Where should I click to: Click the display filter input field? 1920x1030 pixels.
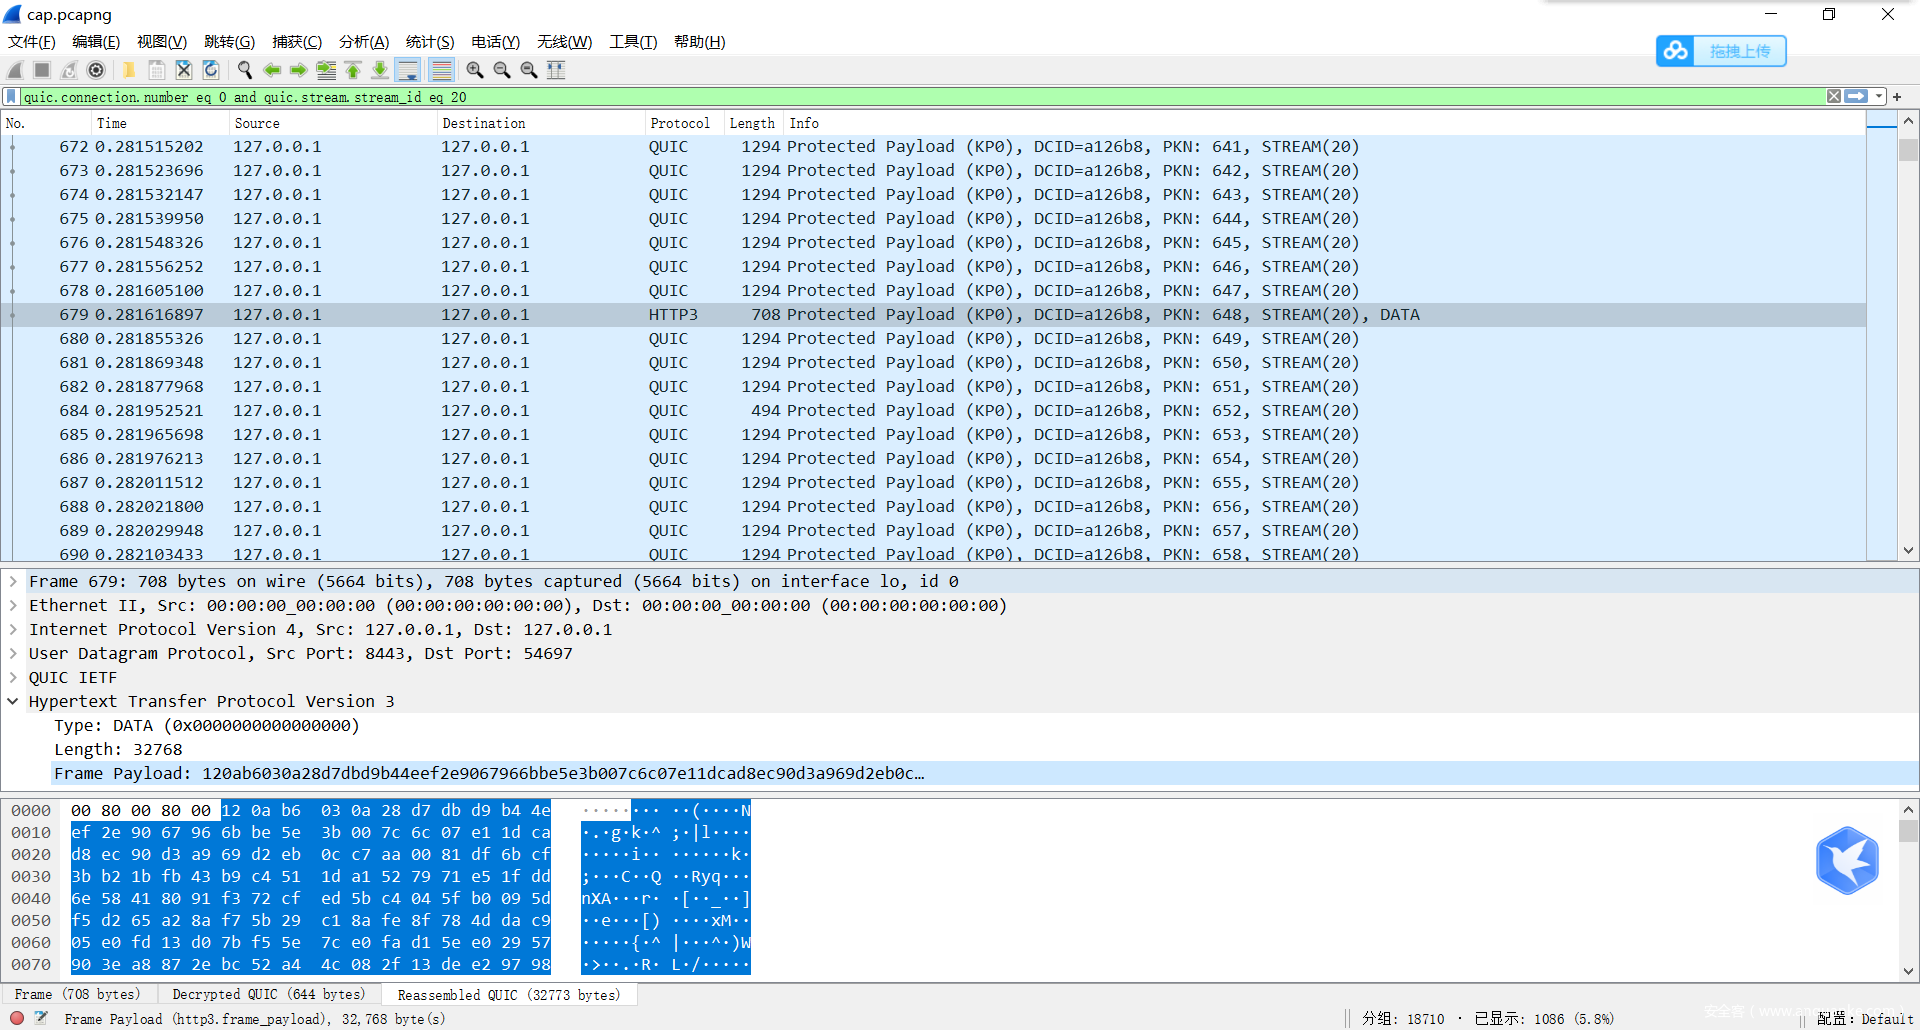point(900,97)
